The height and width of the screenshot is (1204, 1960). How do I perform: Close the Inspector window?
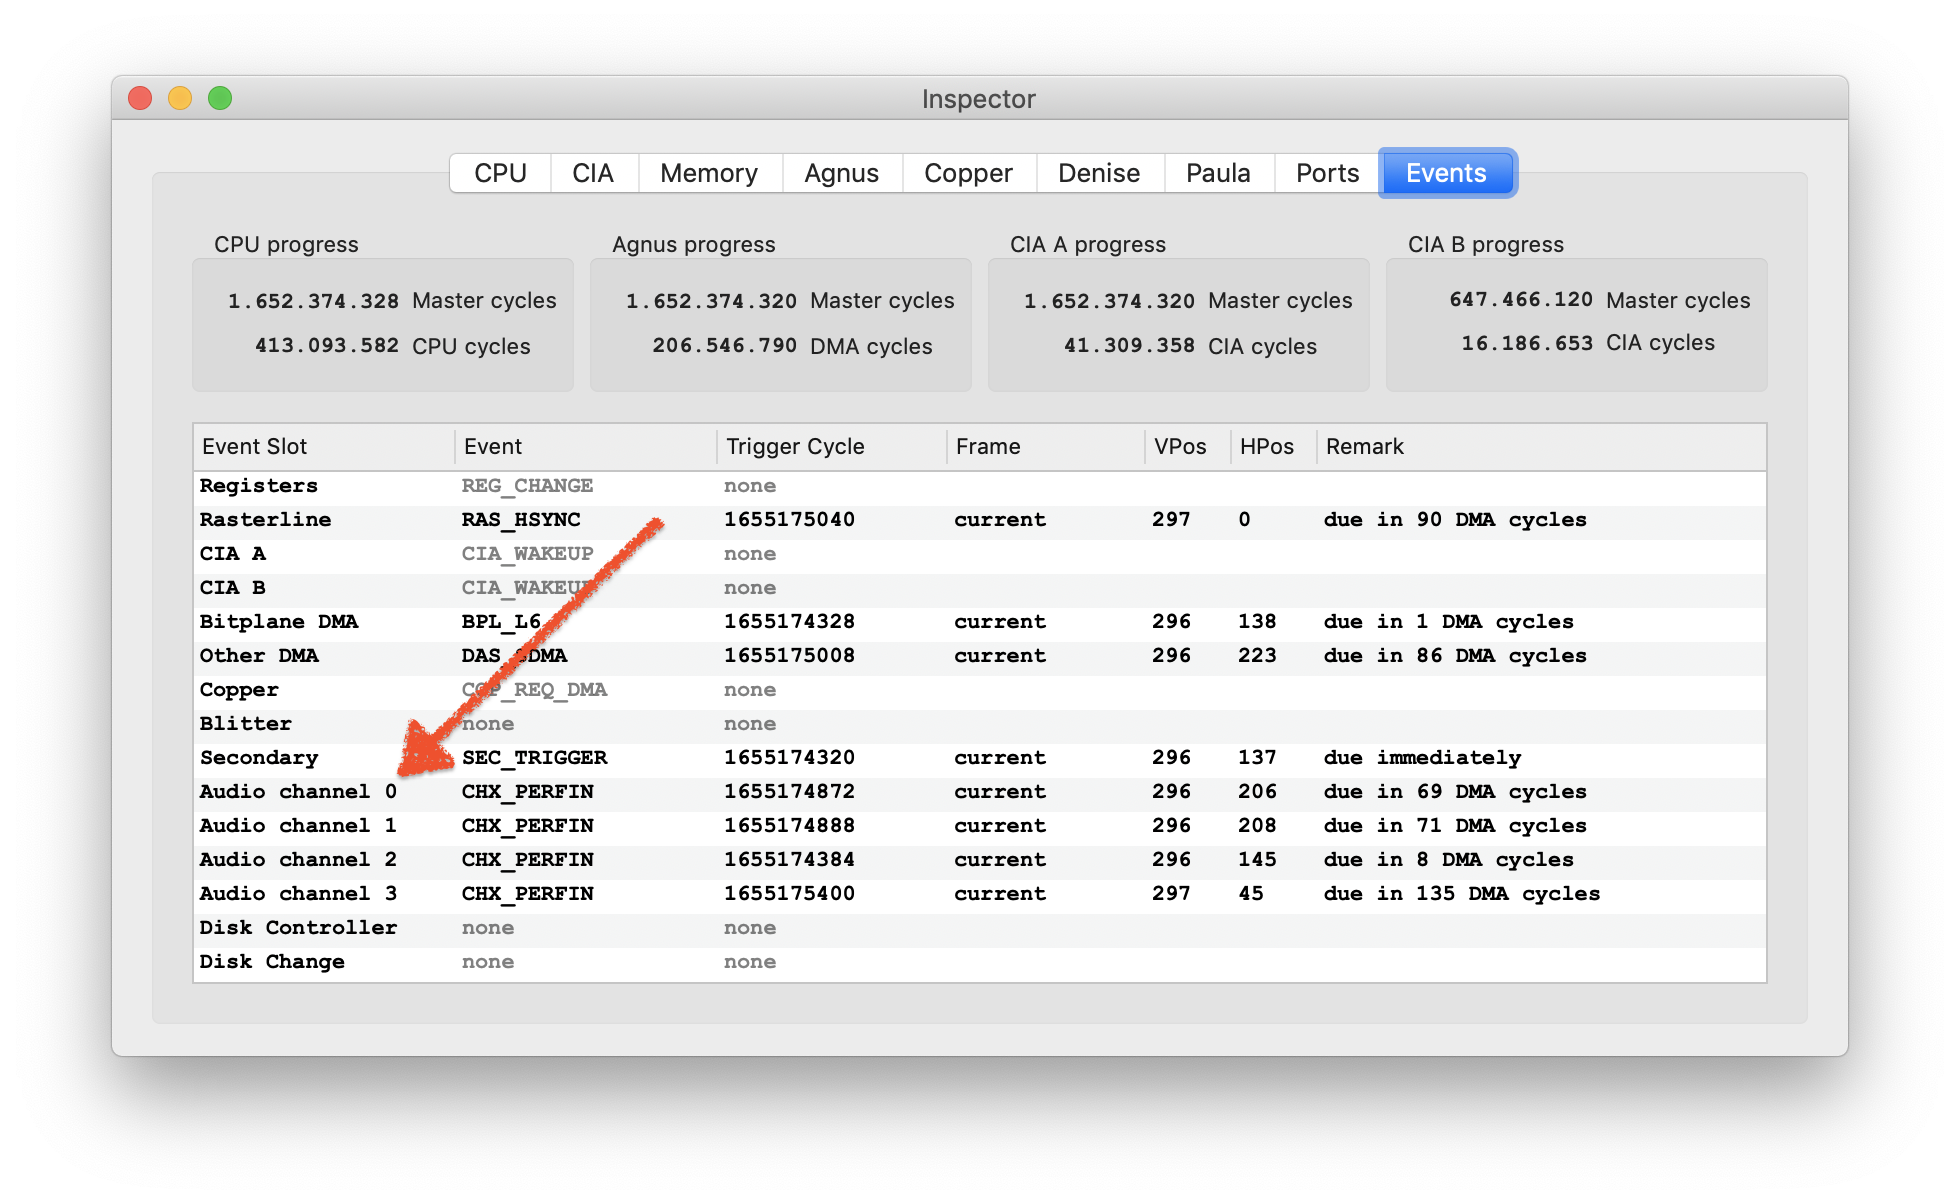[x=140, y=98]
